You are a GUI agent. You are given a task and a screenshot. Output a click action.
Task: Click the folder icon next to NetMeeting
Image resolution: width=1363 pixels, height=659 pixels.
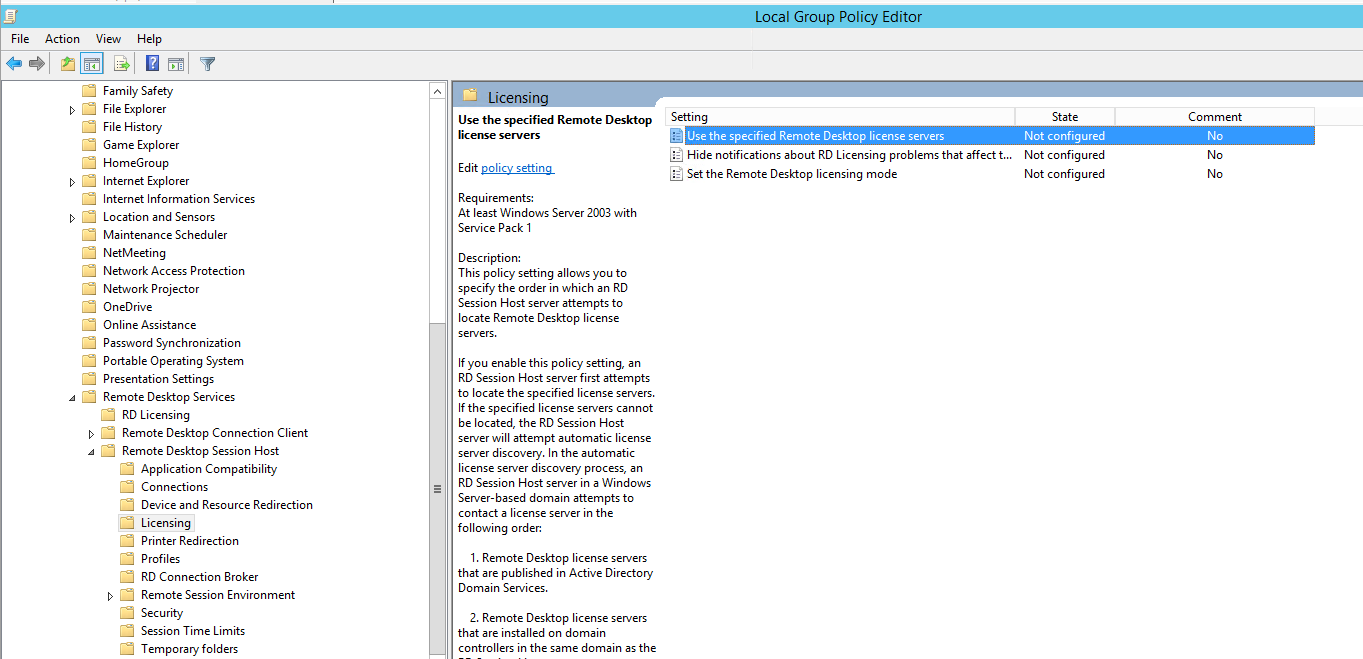pos(88,253)
